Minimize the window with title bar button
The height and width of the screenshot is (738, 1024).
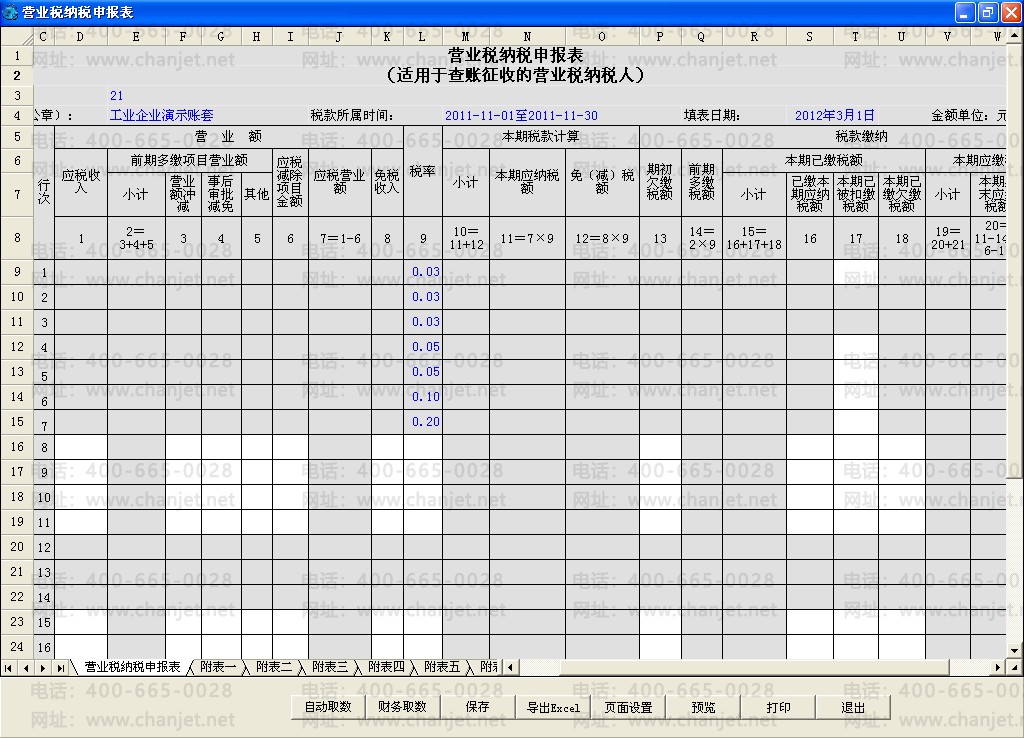click(965, 12)
